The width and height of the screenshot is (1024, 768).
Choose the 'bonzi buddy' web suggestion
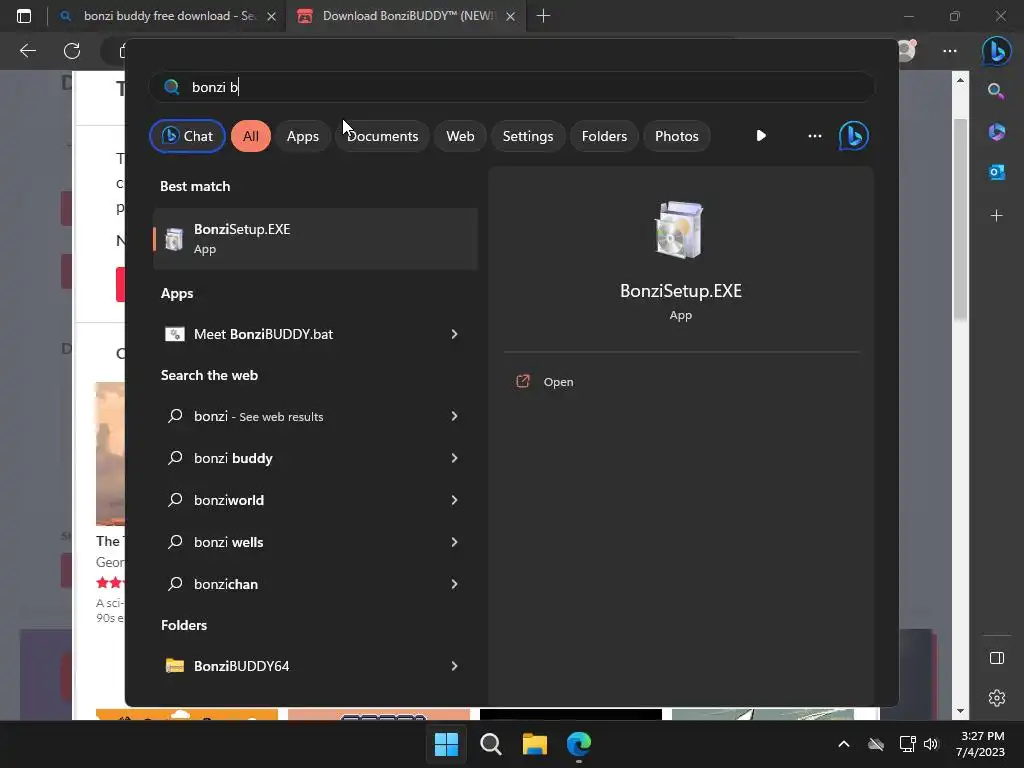[x=300, y=458]
